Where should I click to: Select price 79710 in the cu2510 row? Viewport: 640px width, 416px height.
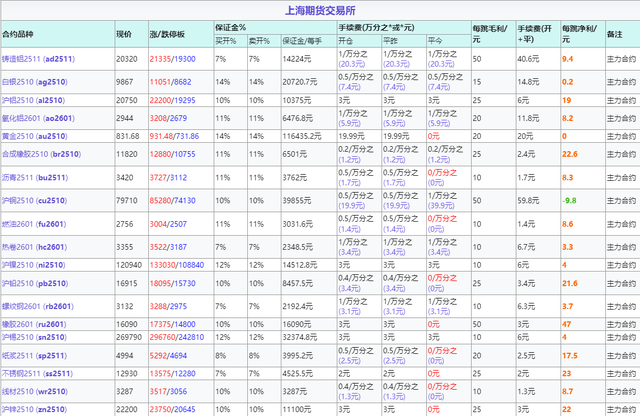(127, 200)
